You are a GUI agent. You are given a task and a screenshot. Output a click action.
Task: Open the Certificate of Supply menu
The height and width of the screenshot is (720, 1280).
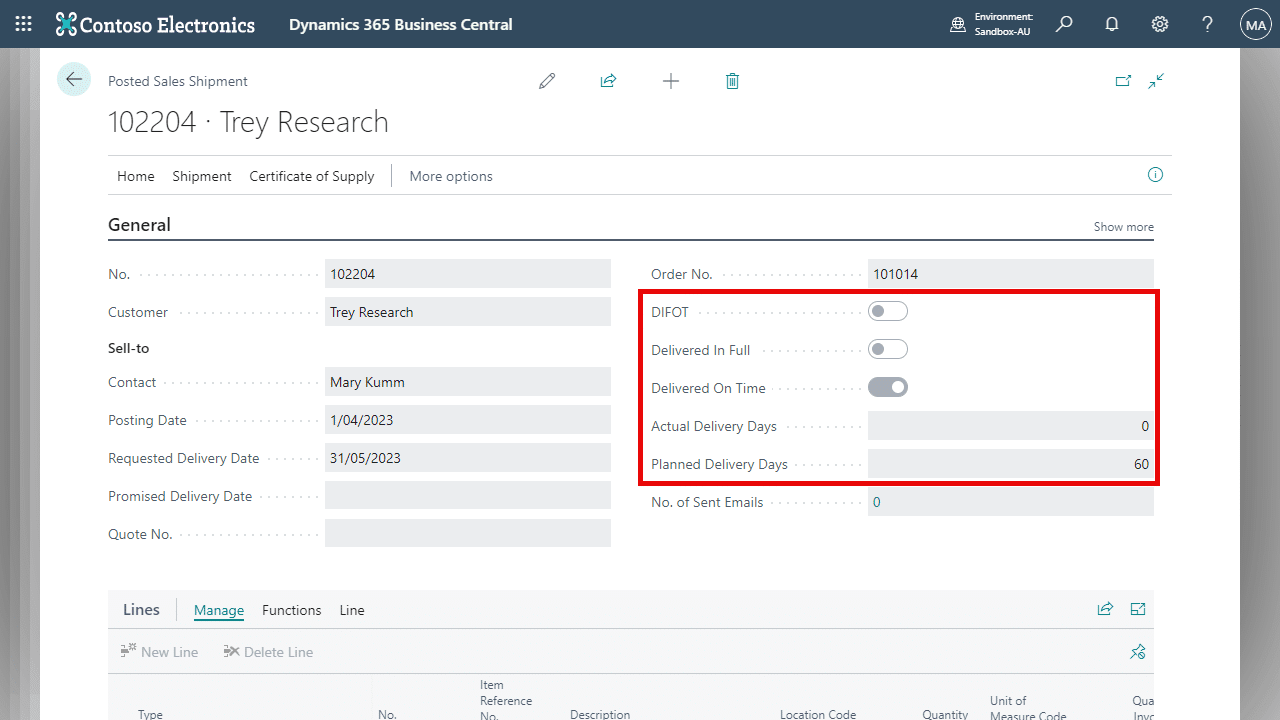click(312, 176)
